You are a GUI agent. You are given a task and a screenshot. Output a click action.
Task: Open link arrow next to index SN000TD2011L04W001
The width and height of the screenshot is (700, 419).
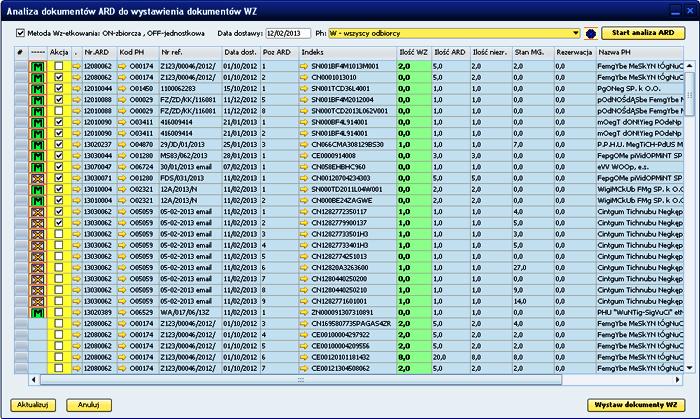pos(304,190)
